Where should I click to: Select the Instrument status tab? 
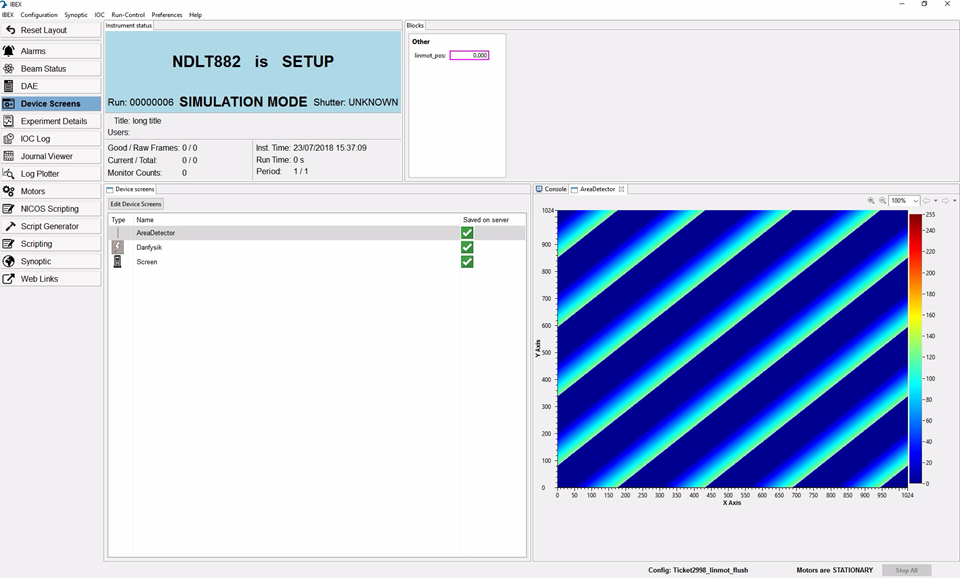point(129,26)
